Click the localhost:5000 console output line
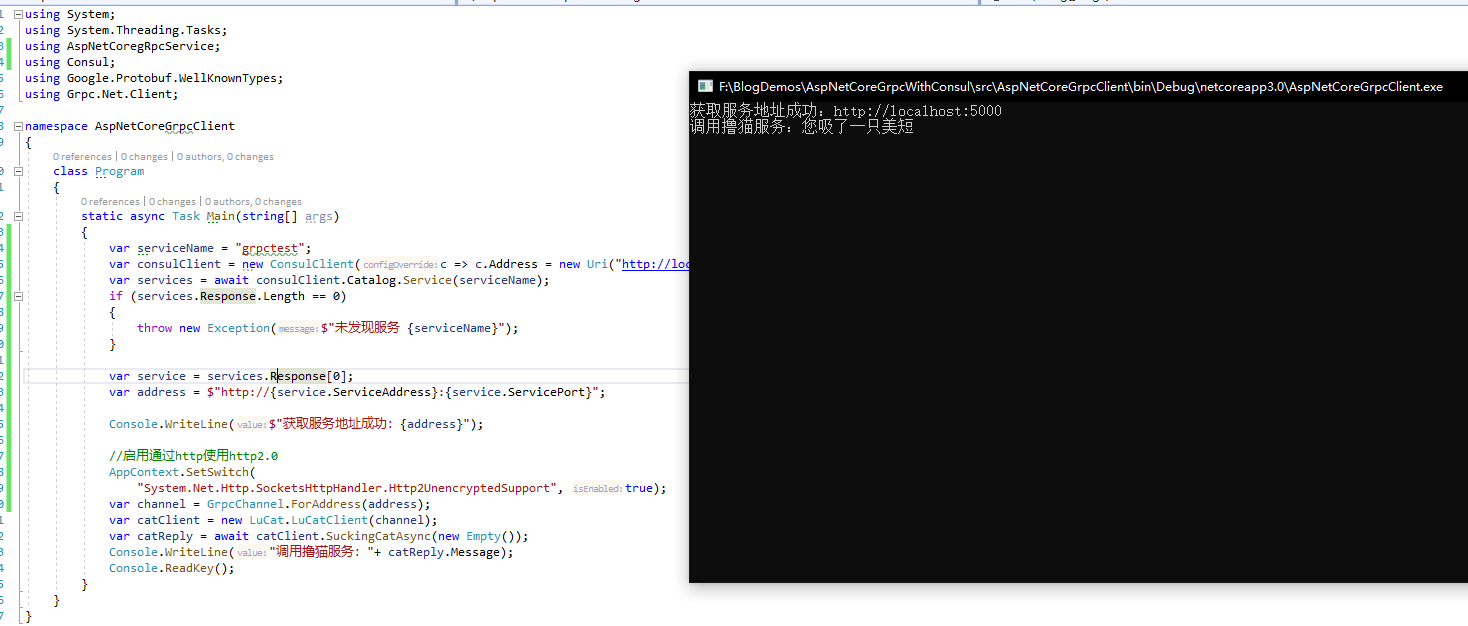The image size is (1468, 626). 845,111
